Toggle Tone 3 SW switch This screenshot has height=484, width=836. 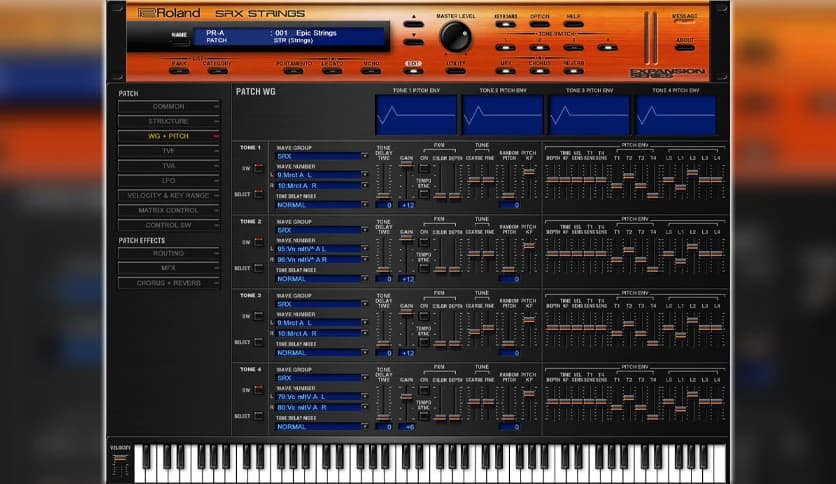pos(259,316)
